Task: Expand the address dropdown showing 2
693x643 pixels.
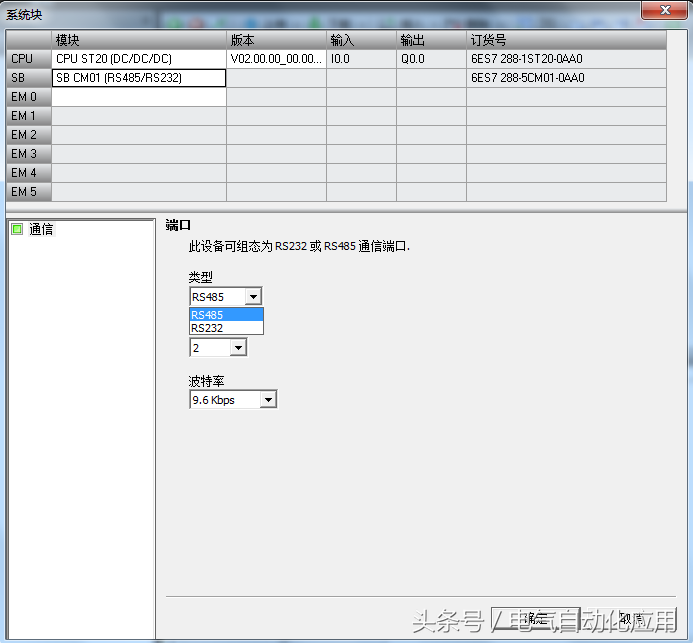Action: click(x=237, y=348)
